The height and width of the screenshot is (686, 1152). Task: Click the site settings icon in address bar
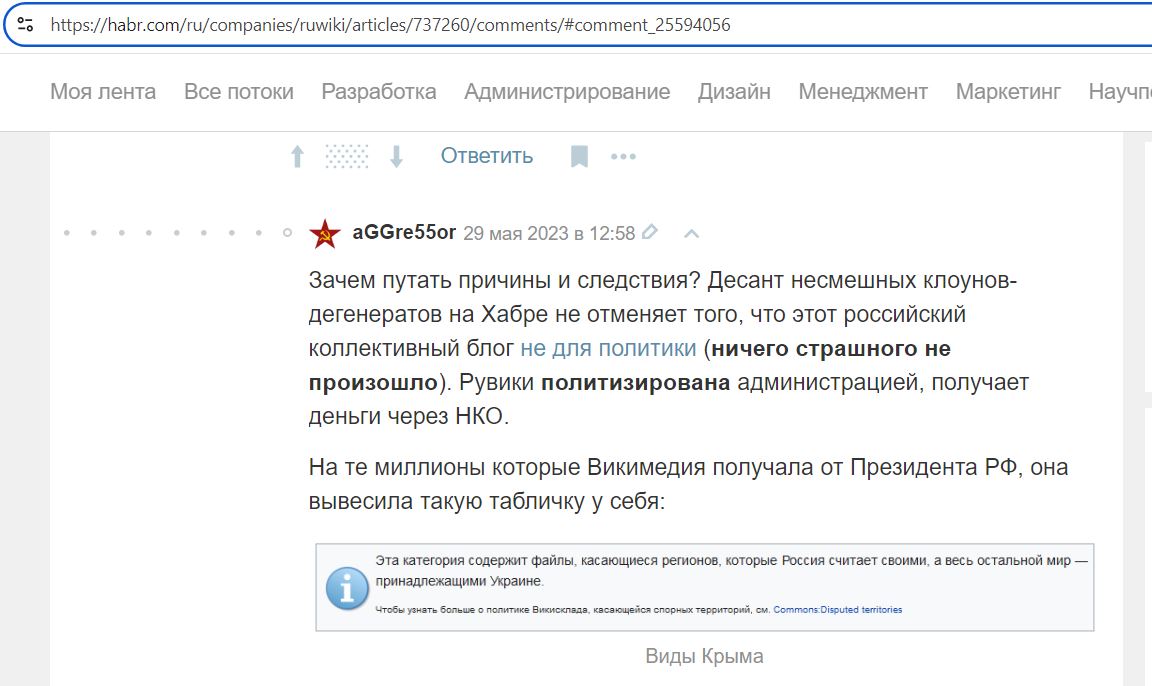(x=25, y=25)
